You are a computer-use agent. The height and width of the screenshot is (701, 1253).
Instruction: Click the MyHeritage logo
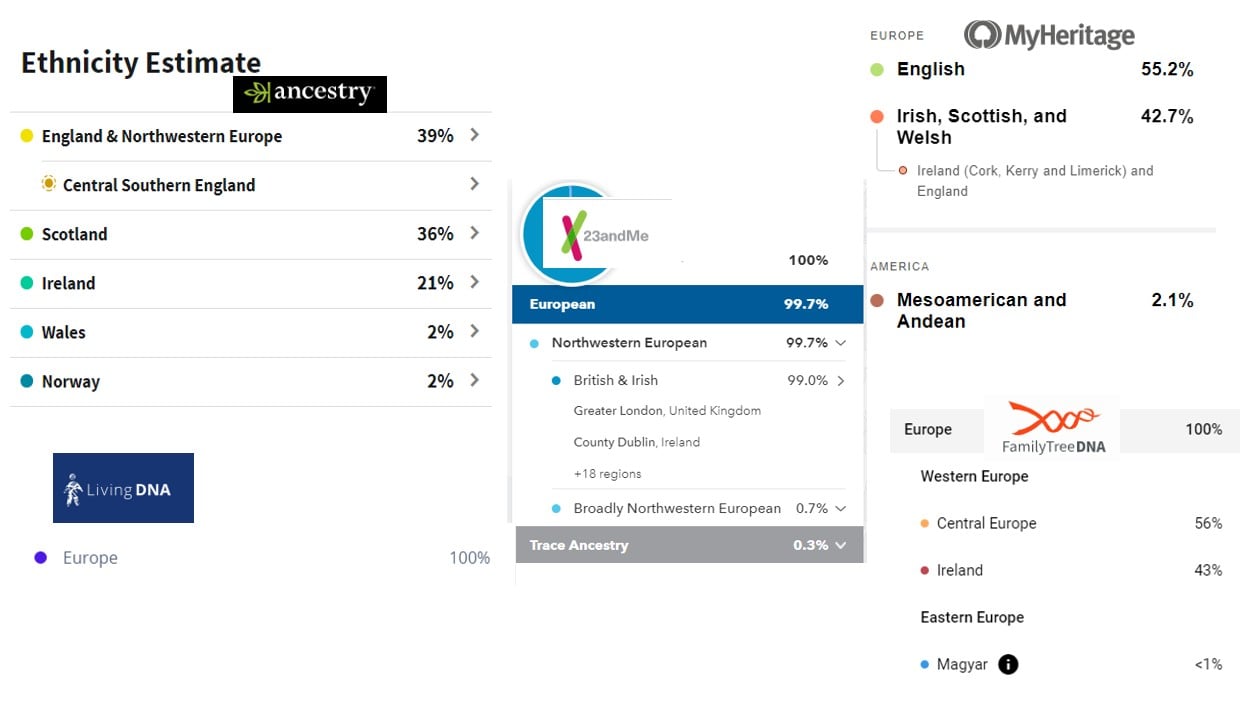(x=1049, y=36)
